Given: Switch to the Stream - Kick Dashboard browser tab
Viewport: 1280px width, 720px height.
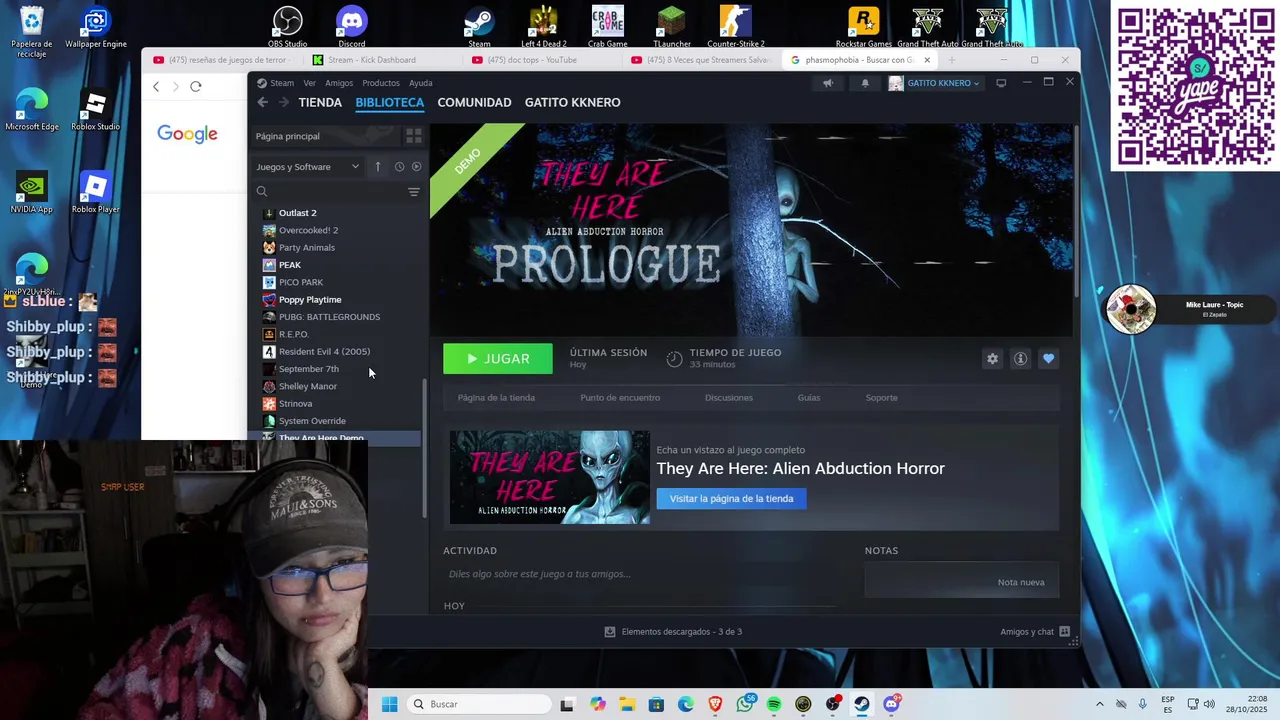Looking at the screenshot, I should [371, 60].
